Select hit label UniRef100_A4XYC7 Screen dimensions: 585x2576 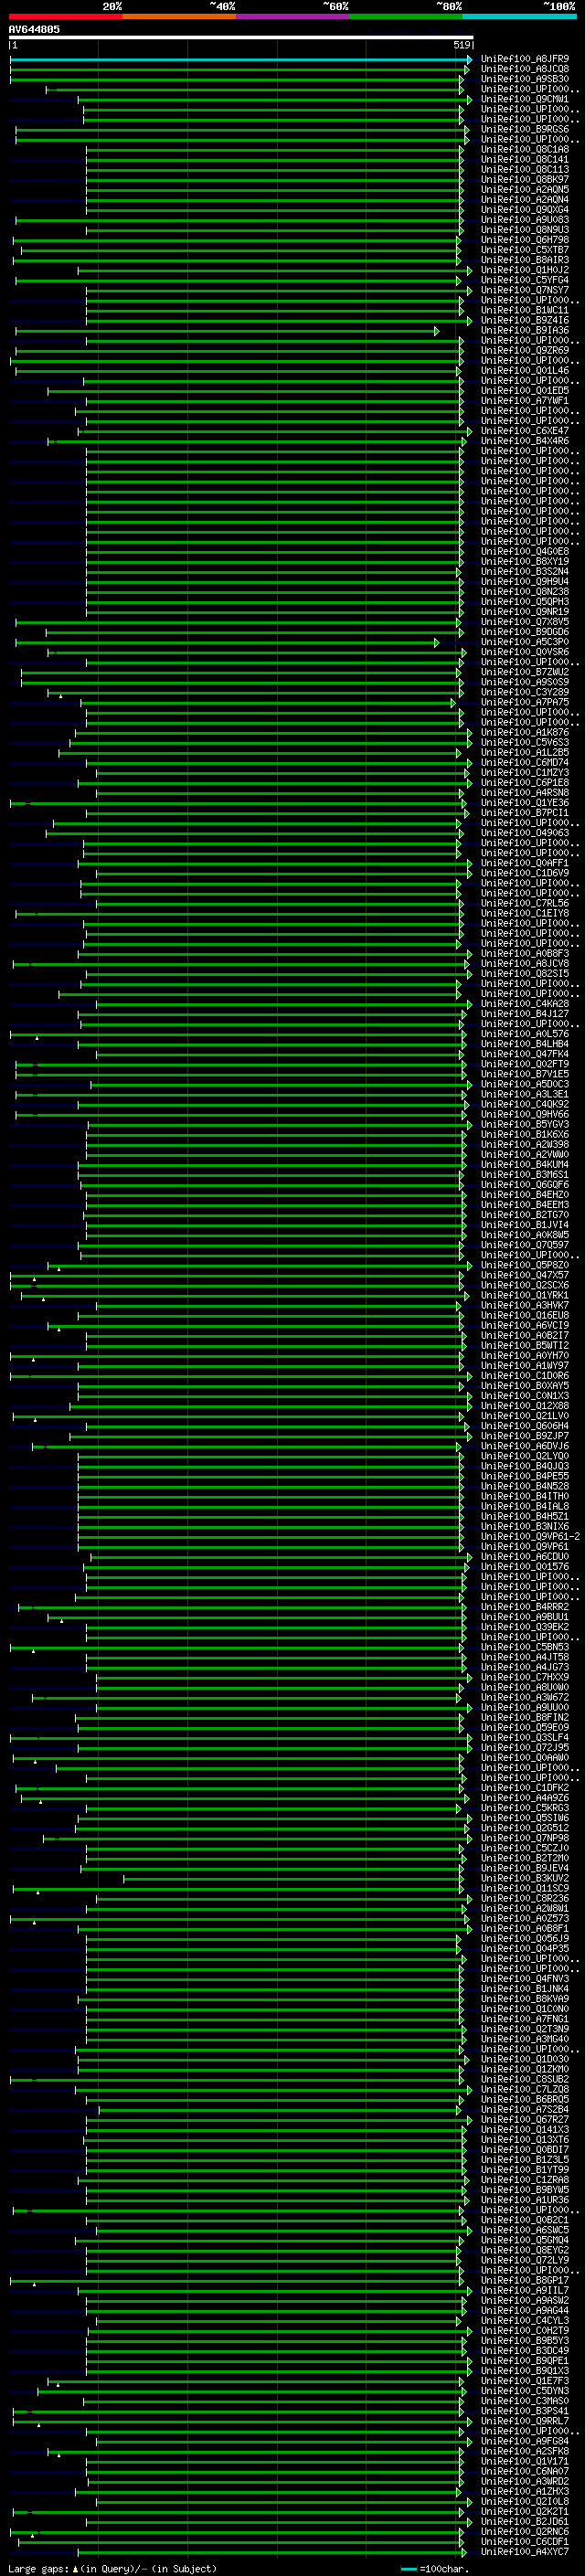pyautogui.click(x=525, y=2552)
